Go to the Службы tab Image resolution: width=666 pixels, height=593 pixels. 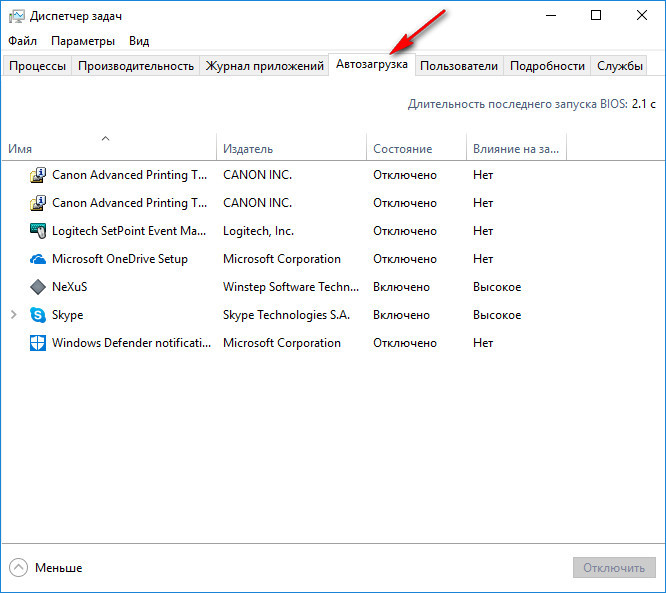pyautogui.click(x=619, y=66)
